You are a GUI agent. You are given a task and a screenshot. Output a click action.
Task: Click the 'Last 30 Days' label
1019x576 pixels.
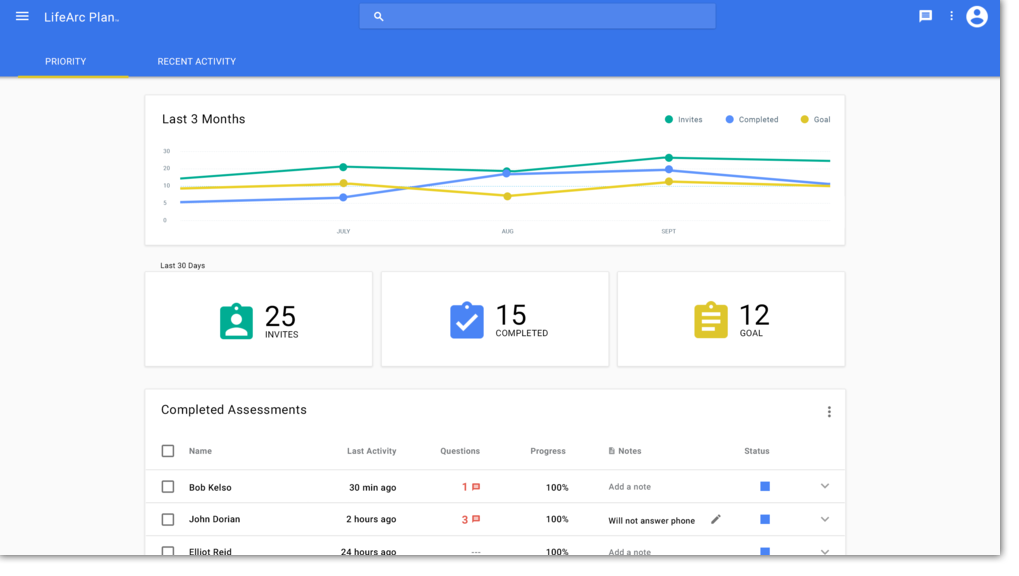click(183, 265)
